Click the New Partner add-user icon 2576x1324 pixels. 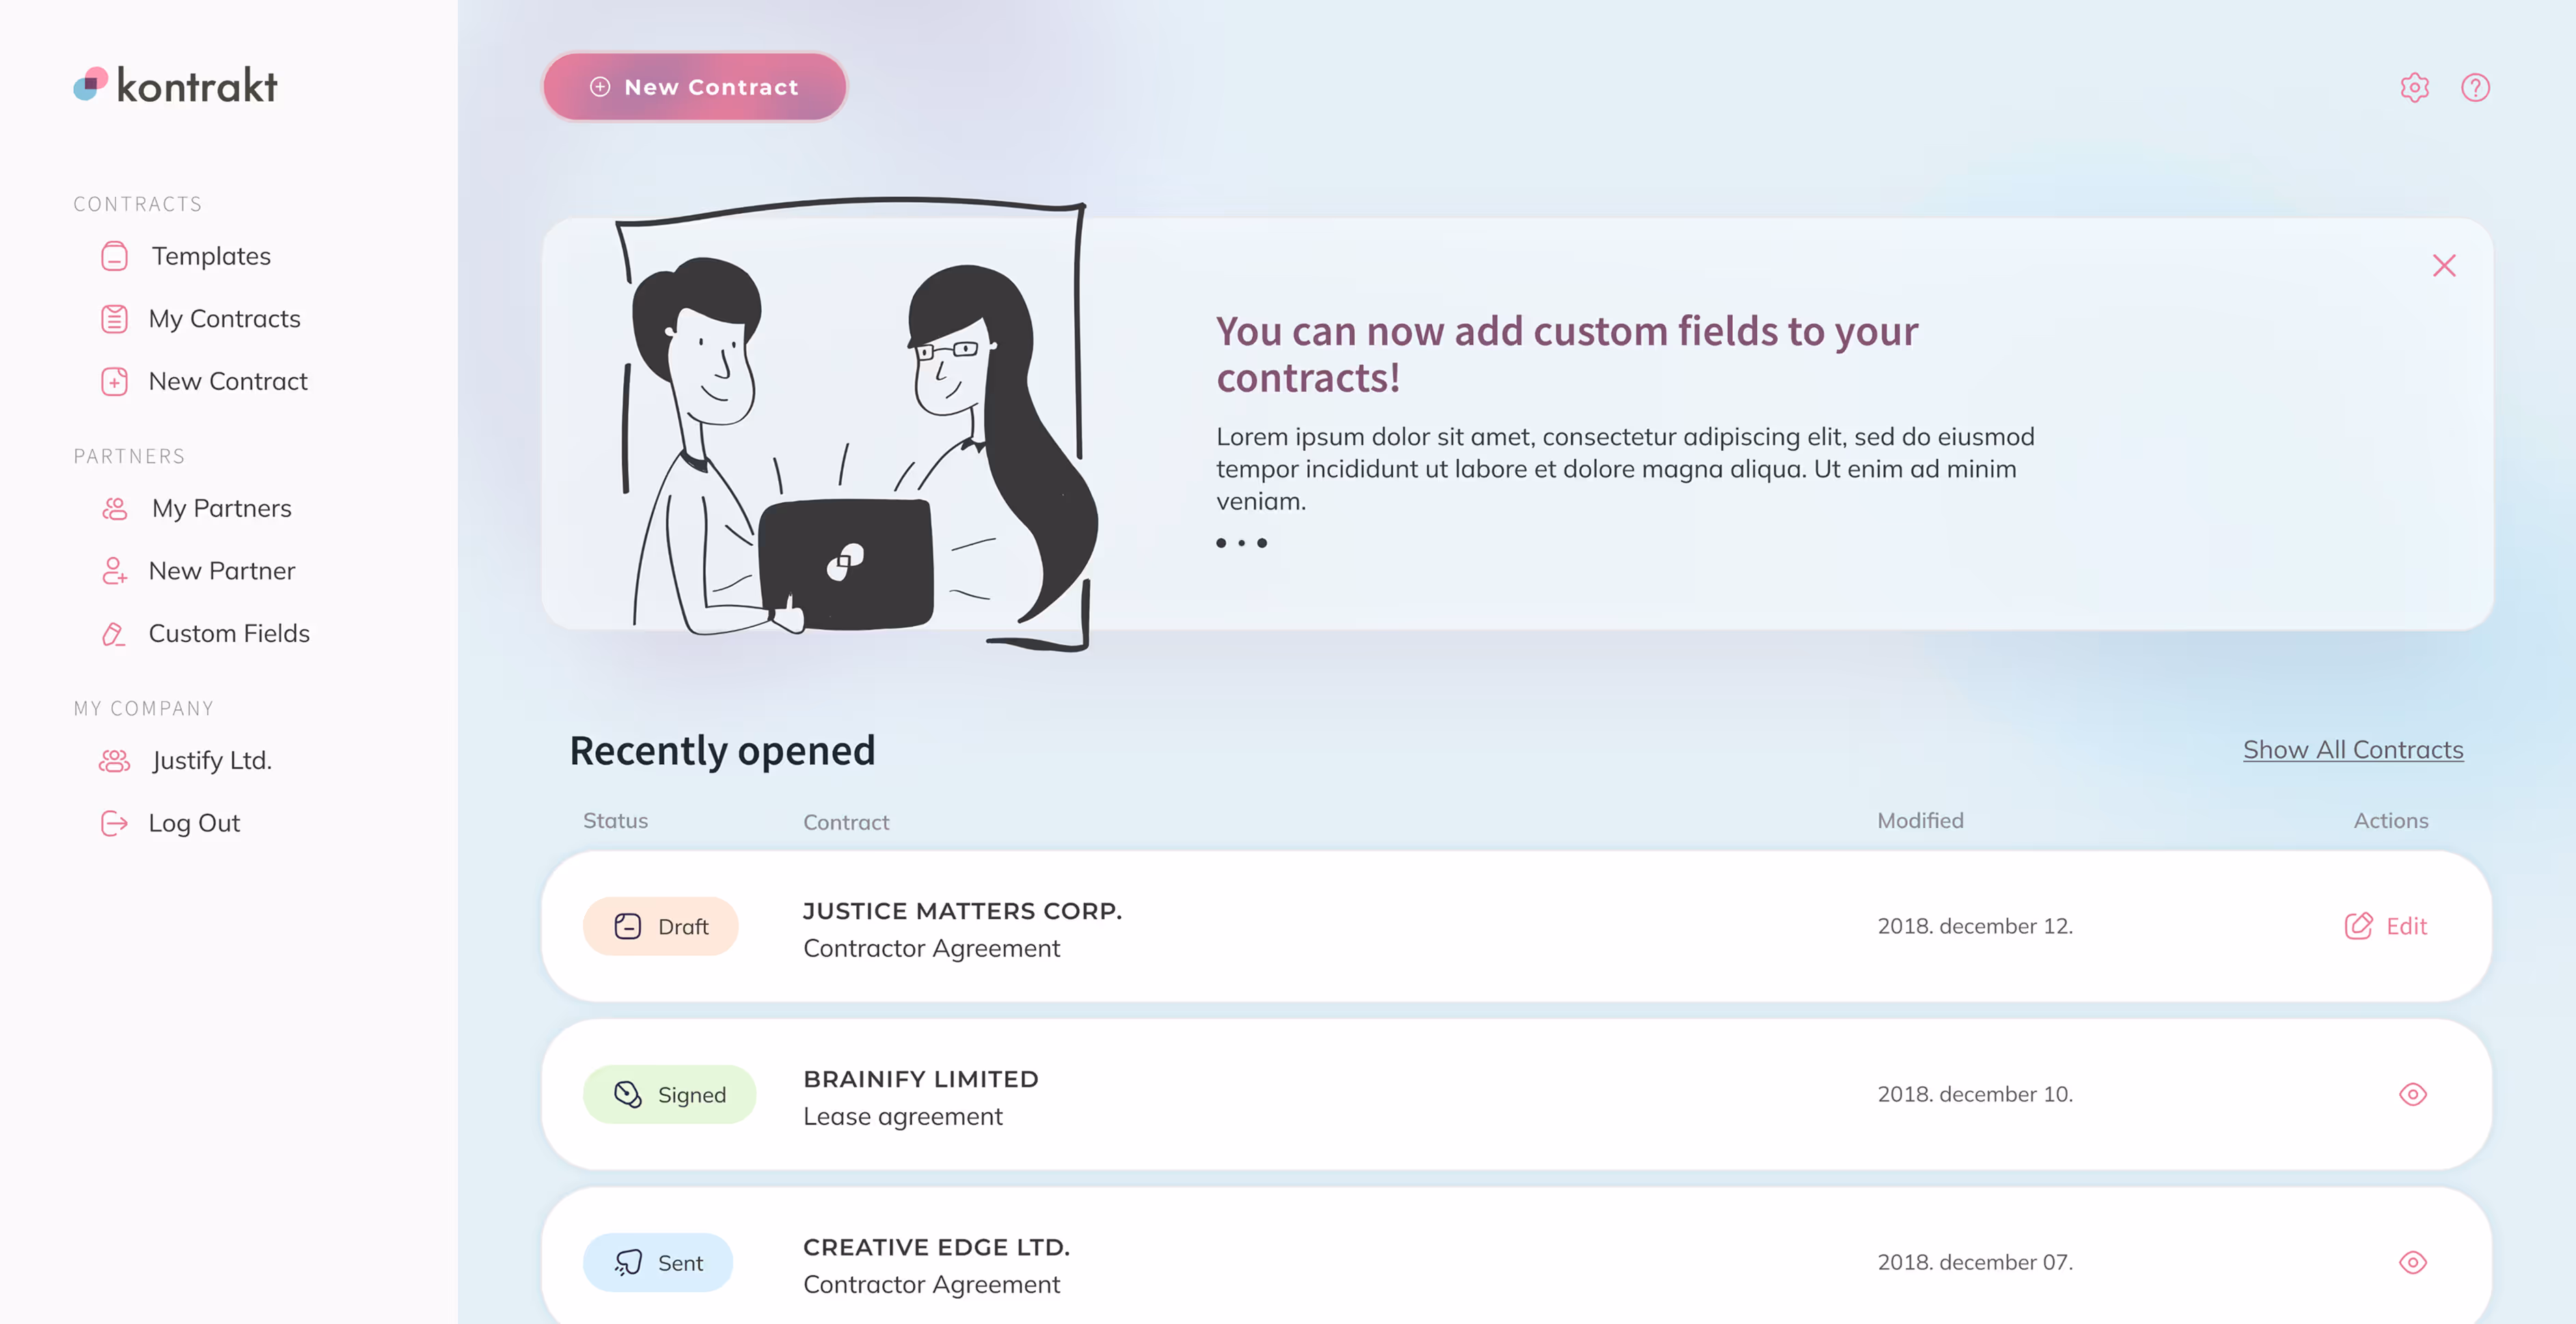coord(115,571)
